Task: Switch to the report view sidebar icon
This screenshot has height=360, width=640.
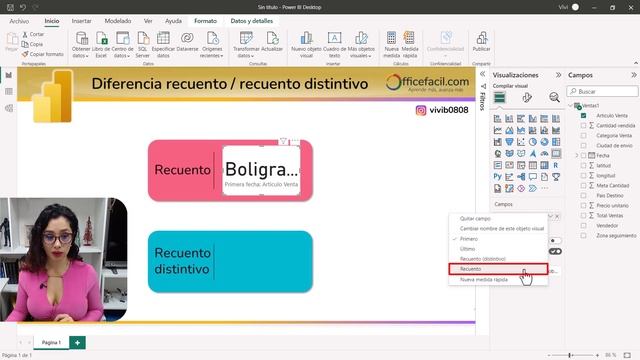Action: (x=9, y=75)
